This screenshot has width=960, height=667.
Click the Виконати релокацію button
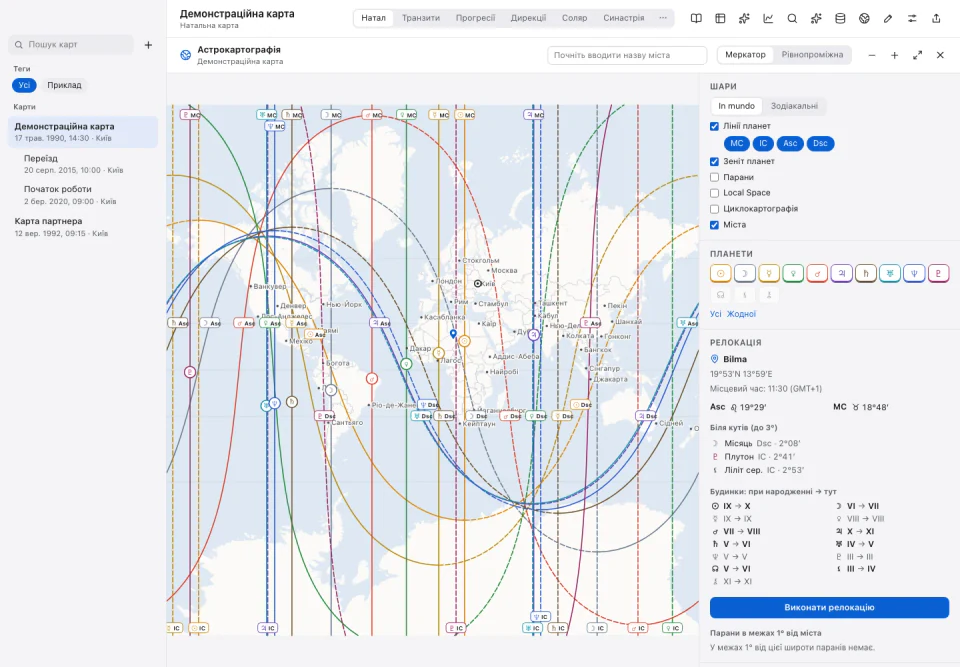point(829,608)
